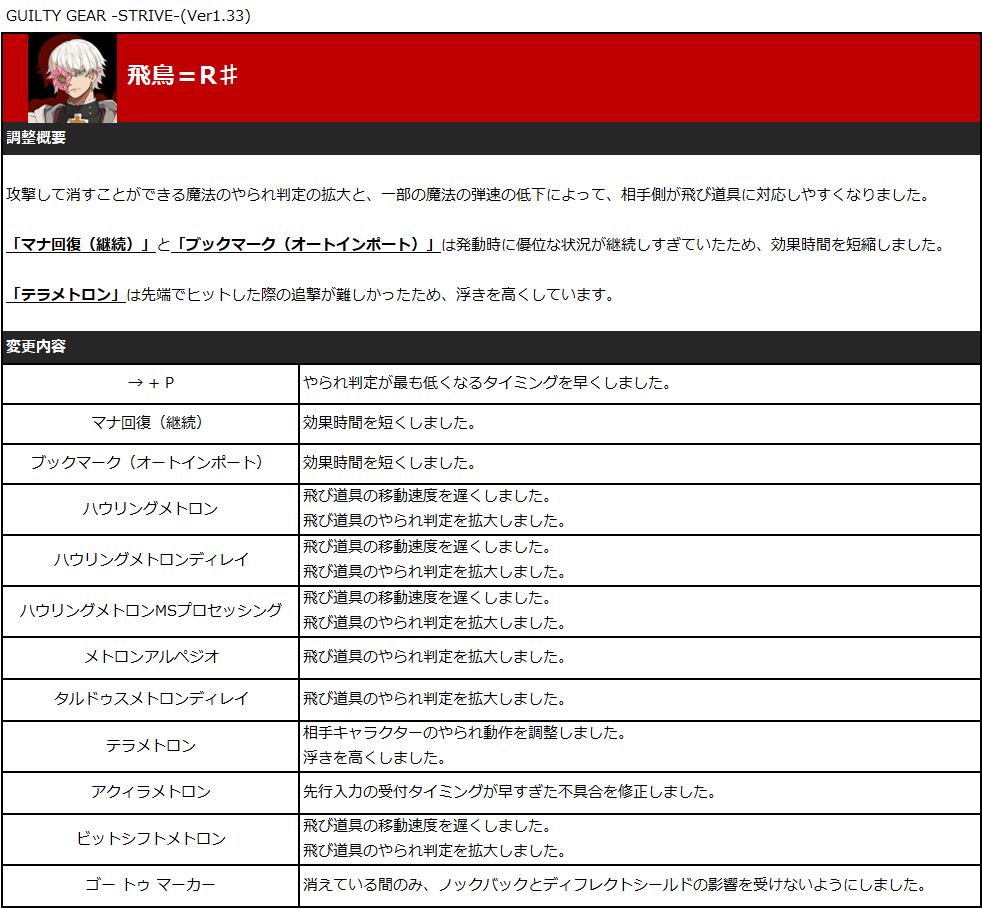Click 飛び道具の移動速度を遅くしました in the ビットシフトメトロン row

coord(427,826)
